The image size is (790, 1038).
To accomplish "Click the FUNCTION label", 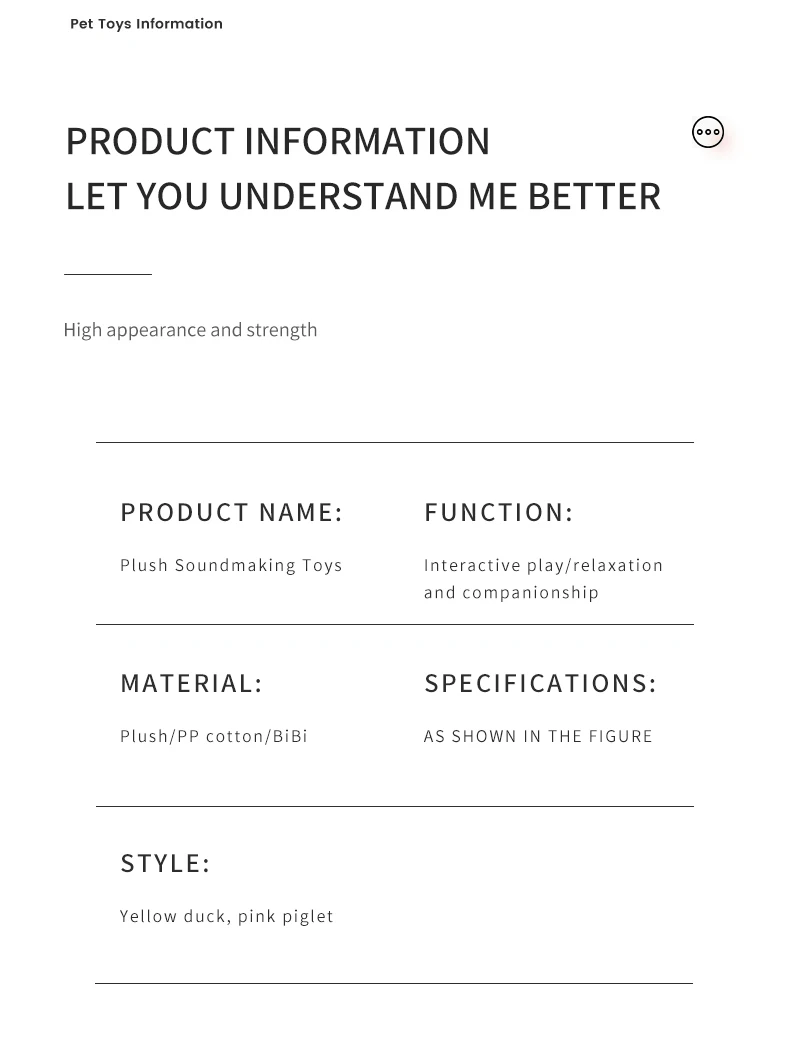I will point(499,512).
